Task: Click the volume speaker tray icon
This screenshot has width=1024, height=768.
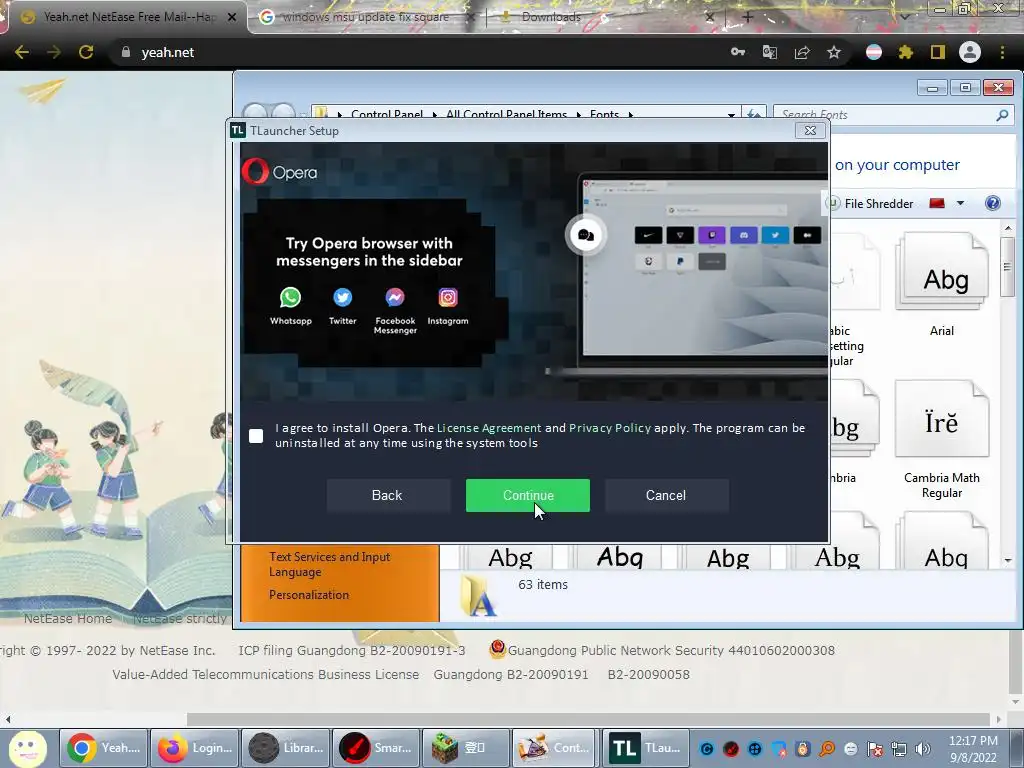Action: coord(923,749)
